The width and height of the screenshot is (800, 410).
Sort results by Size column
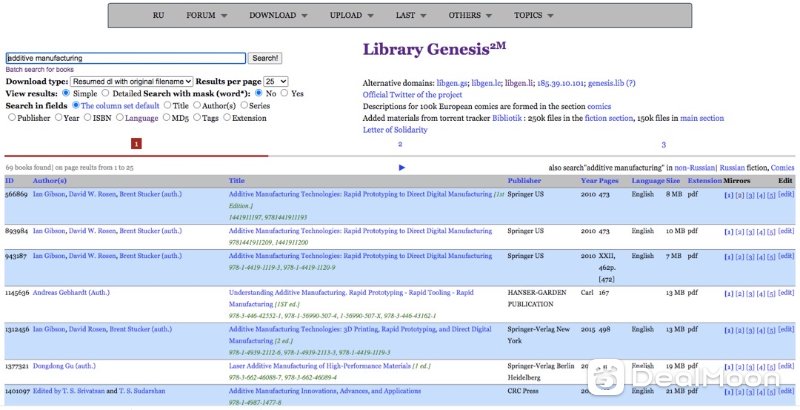(x=673, y=181)
